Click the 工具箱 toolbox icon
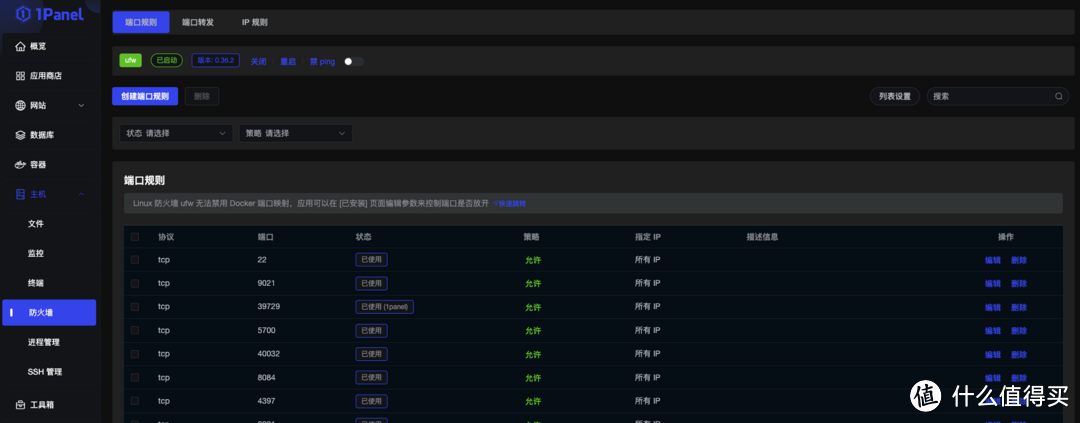The image size is (1080, 423). pyautogui.click(x=21, y=404)
